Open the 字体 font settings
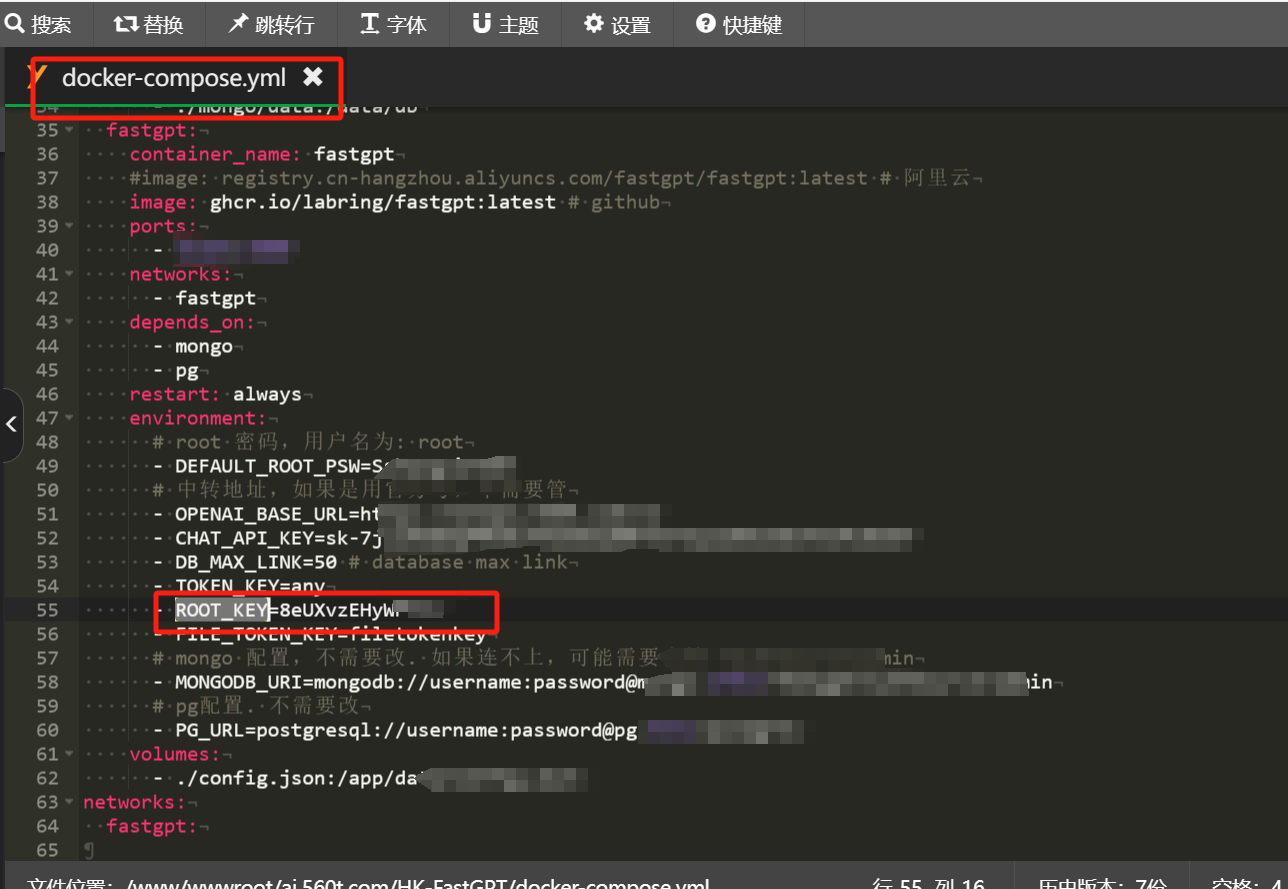 (393, 24)
